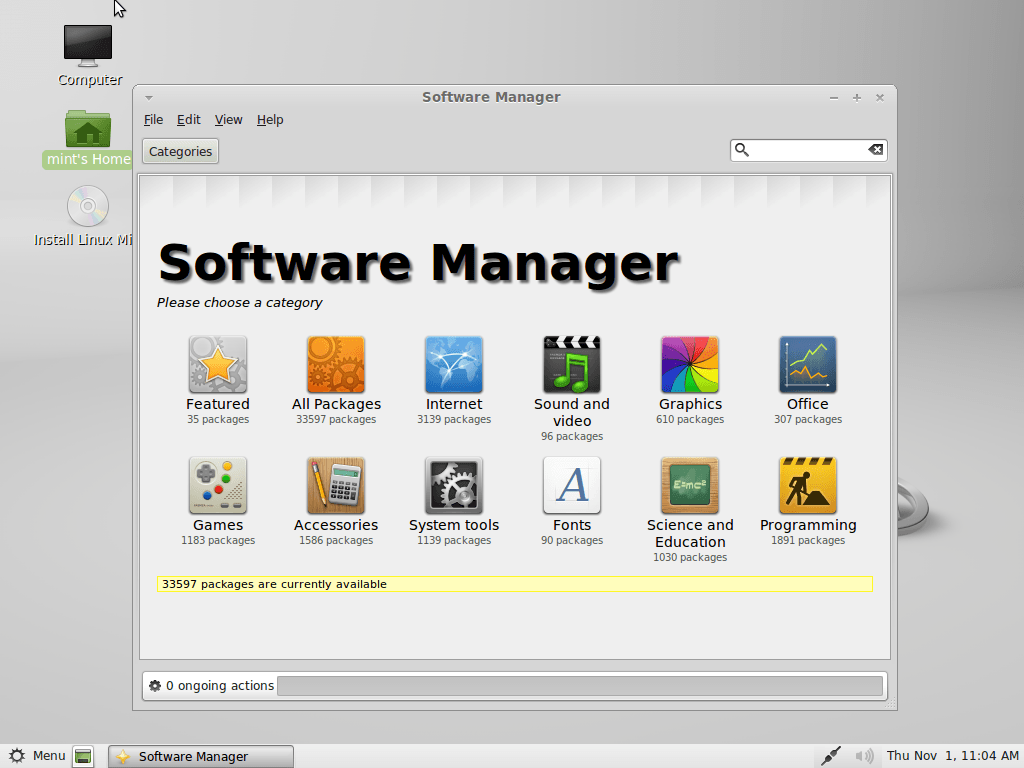
Task: Click '33597 packages are currently available' text
Action: pyautogui.click(x=274, y=584)
